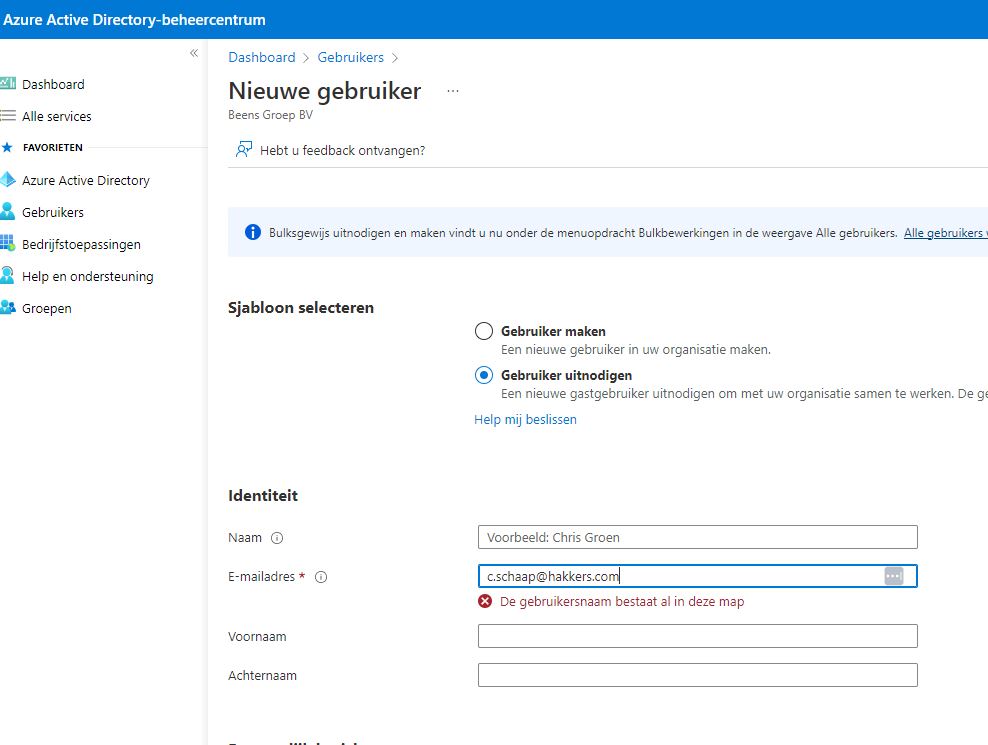Click the info icon next to E-mailadres
The image size is (988, 745).
(x=321, y=577)
